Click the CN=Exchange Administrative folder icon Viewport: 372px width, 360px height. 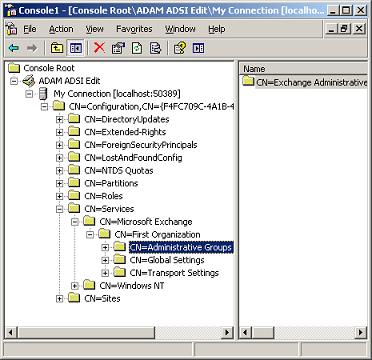[248, 81]
